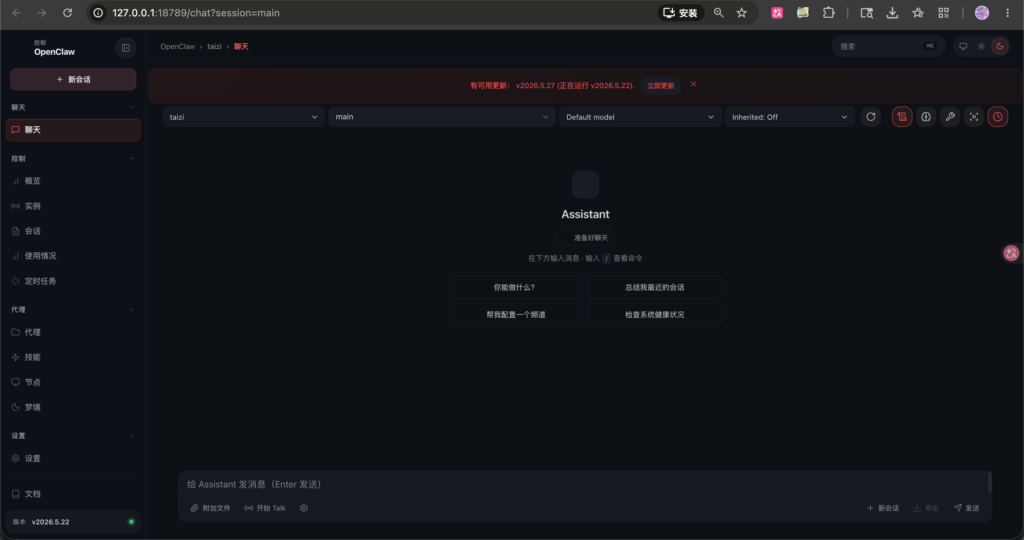Screen dimensions: 1024x540
Task: Collapse the 代理 sidebar section header
Action: tap(73, 310)
